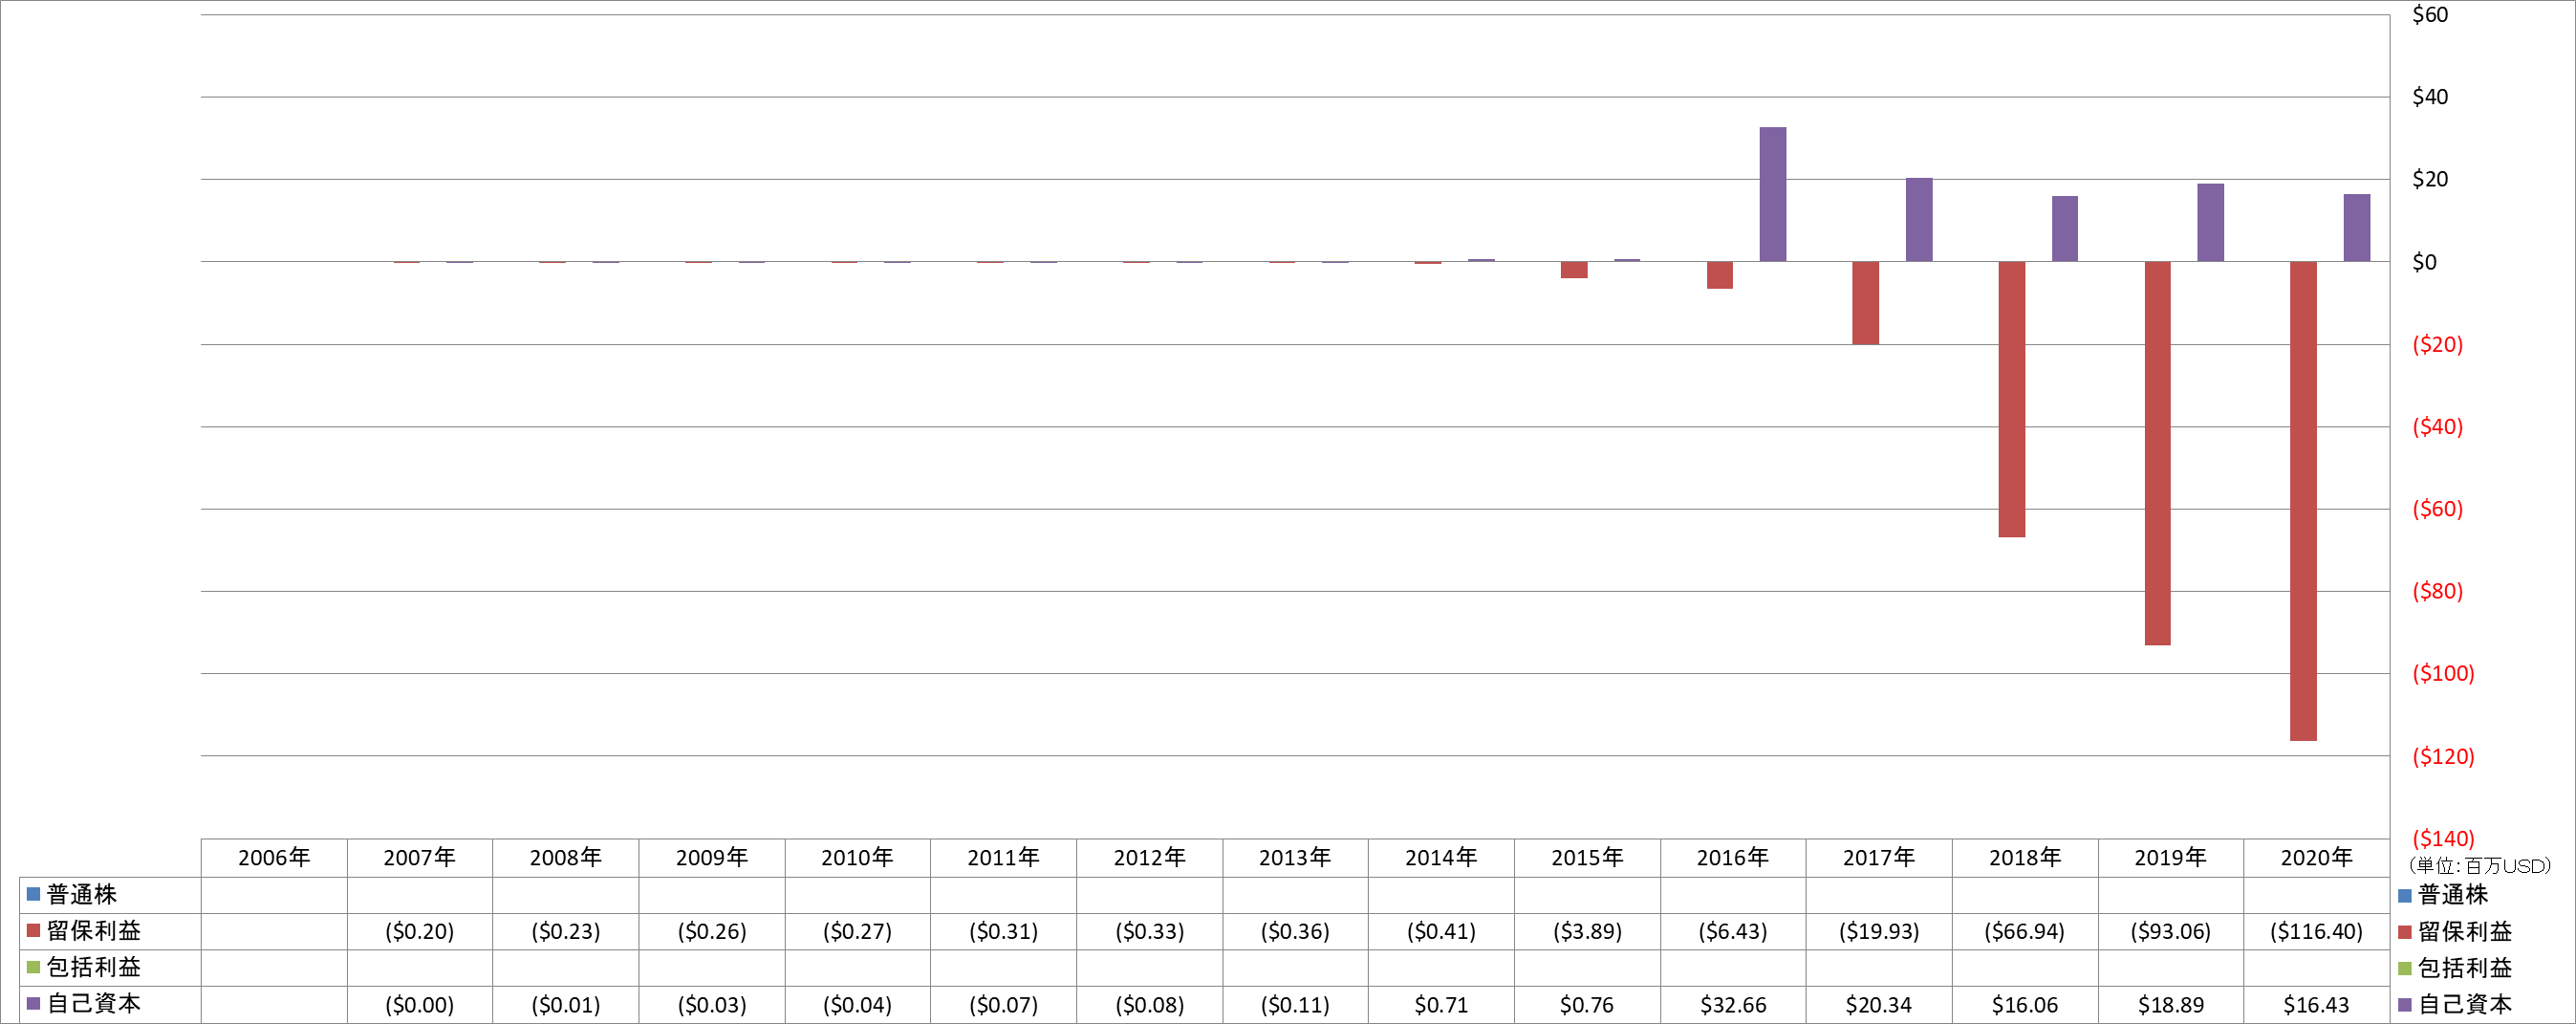
Task: Select the 2013年 column header
Action: (1296, 858)
